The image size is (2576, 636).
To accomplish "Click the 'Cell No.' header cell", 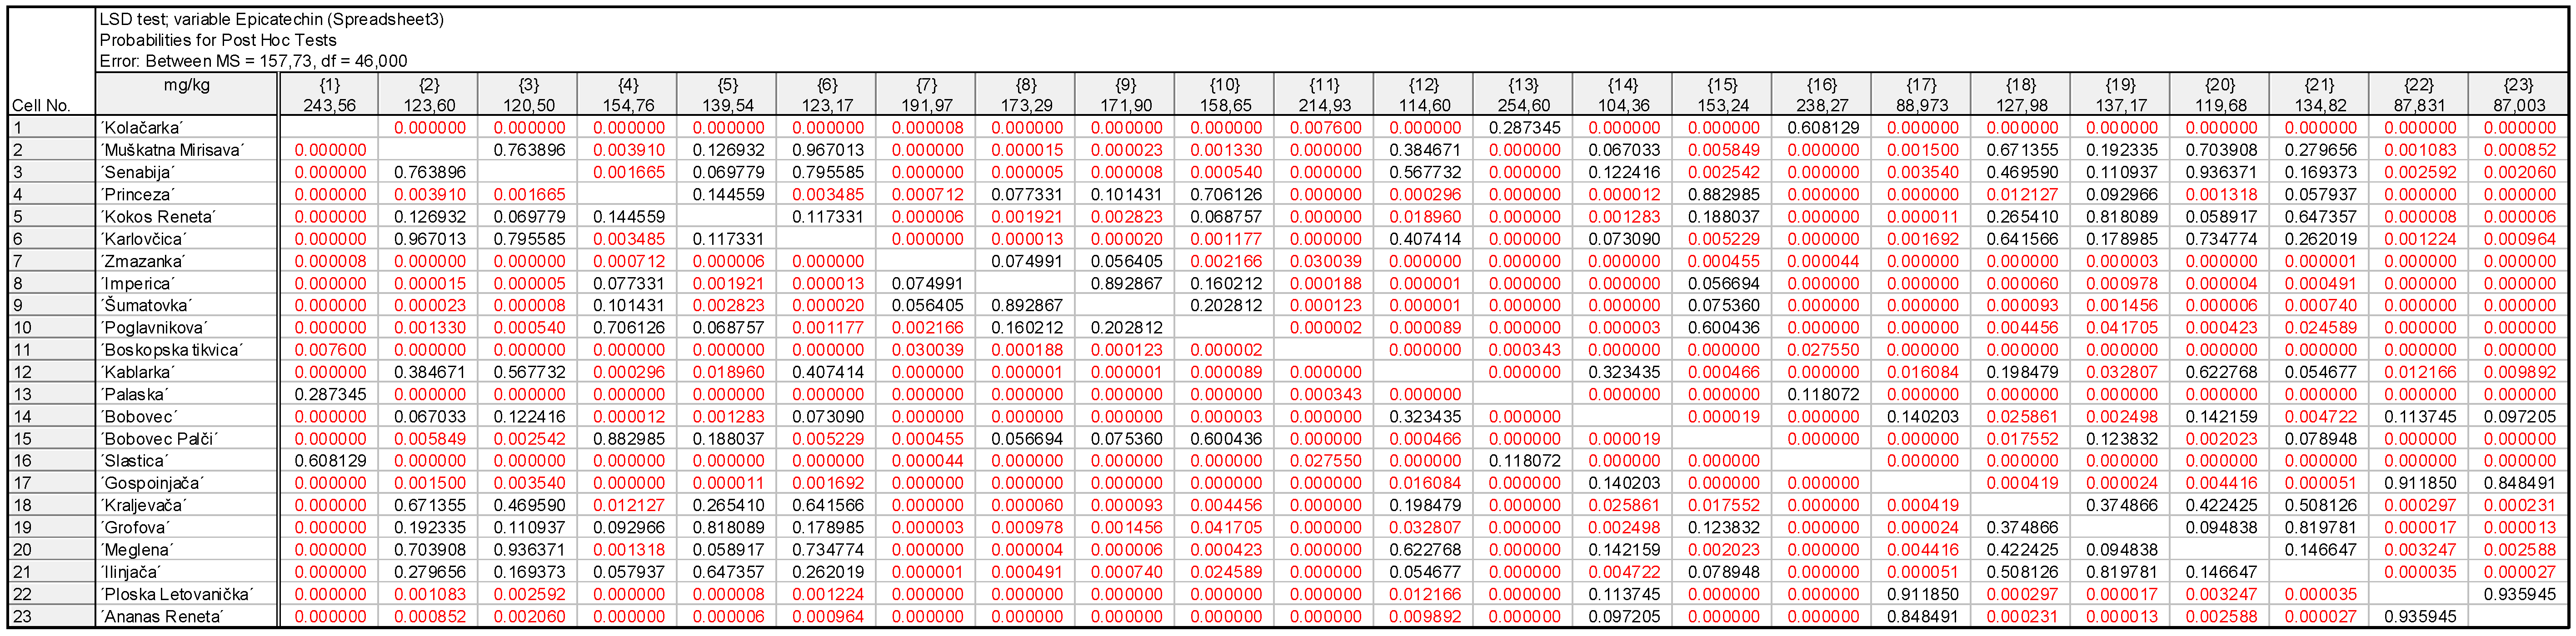I will click(41, 105).
